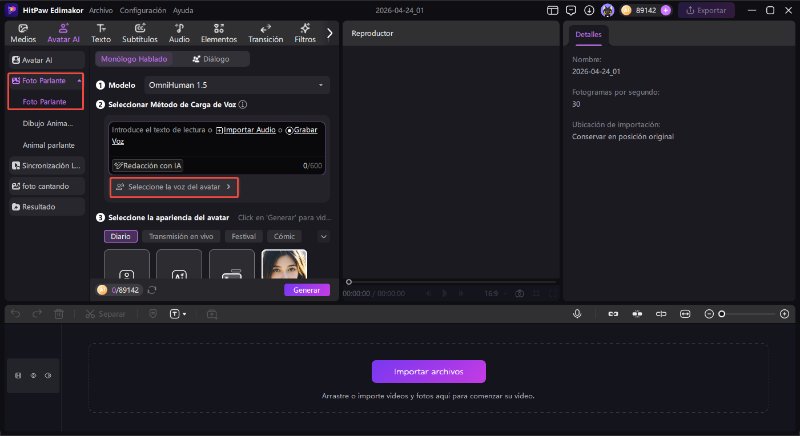800x436 pixels.
Task: Select the Cómic category
Action: [x=284, y=236]
